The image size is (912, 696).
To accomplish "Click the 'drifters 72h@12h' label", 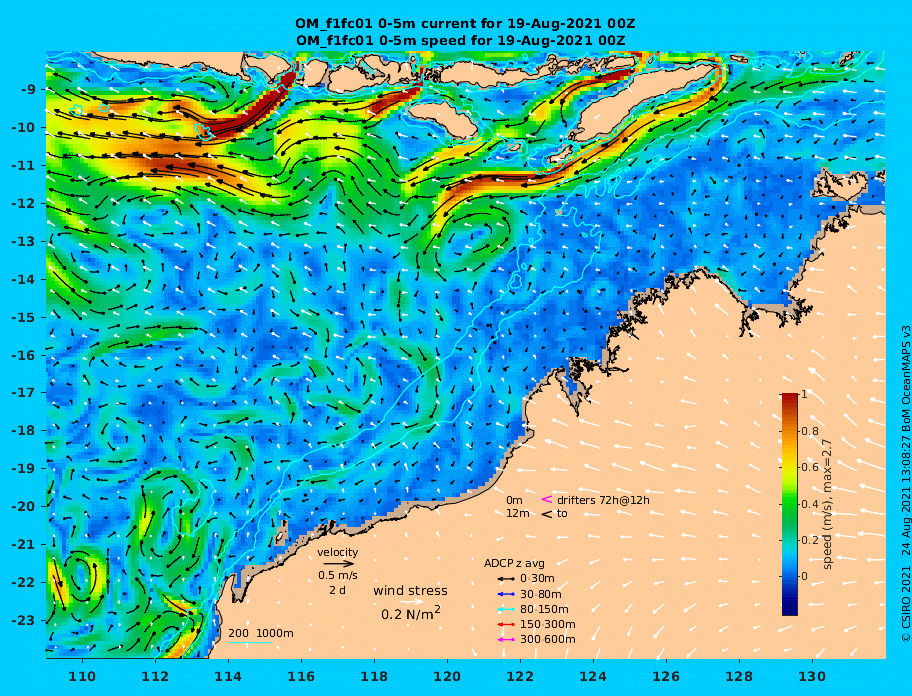I will pyautogui.click(x=603, y=500).
